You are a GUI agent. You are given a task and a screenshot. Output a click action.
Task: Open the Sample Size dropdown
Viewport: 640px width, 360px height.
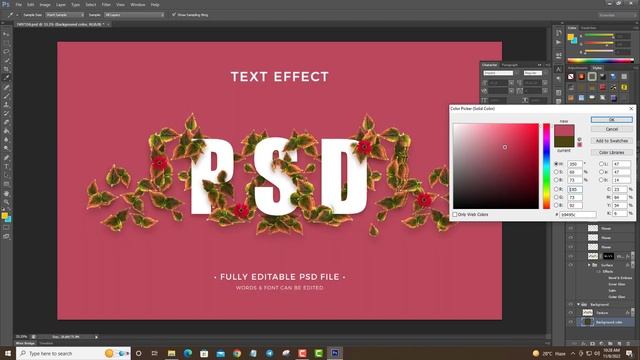tap(65, 15)
